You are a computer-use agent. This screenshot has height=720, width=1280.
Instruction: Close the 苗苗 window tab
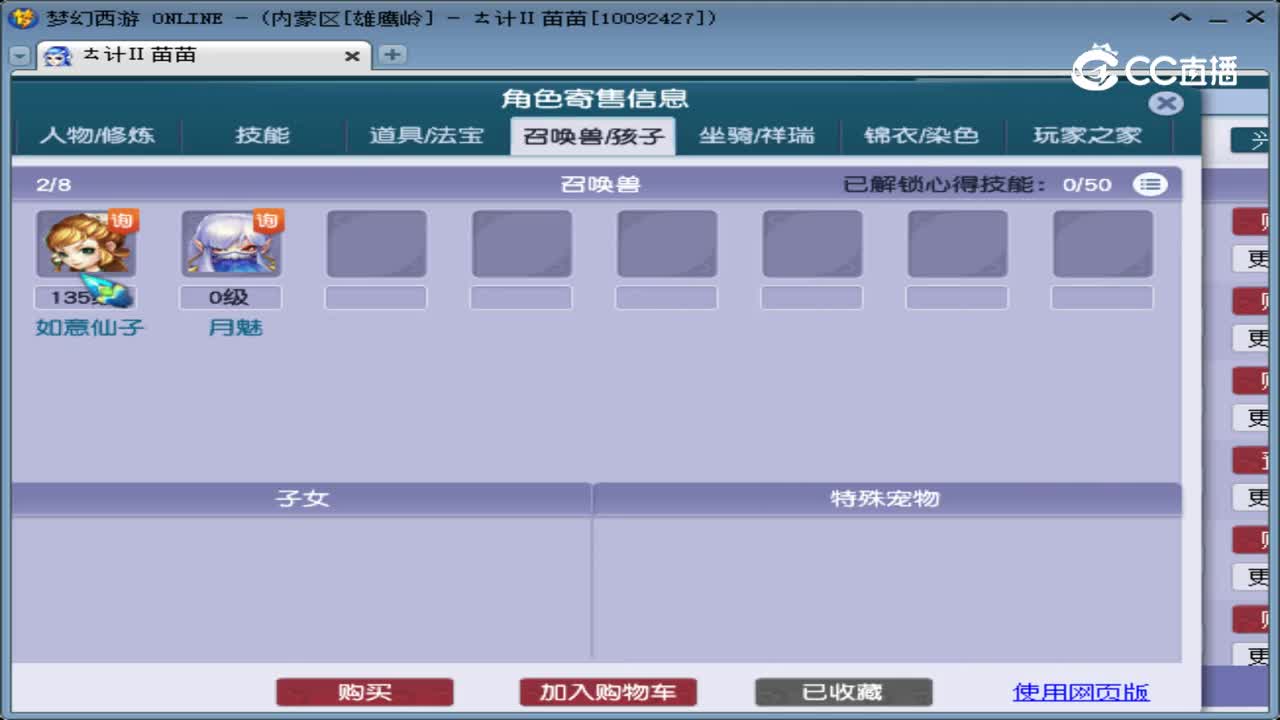click(x=352, y=57)
